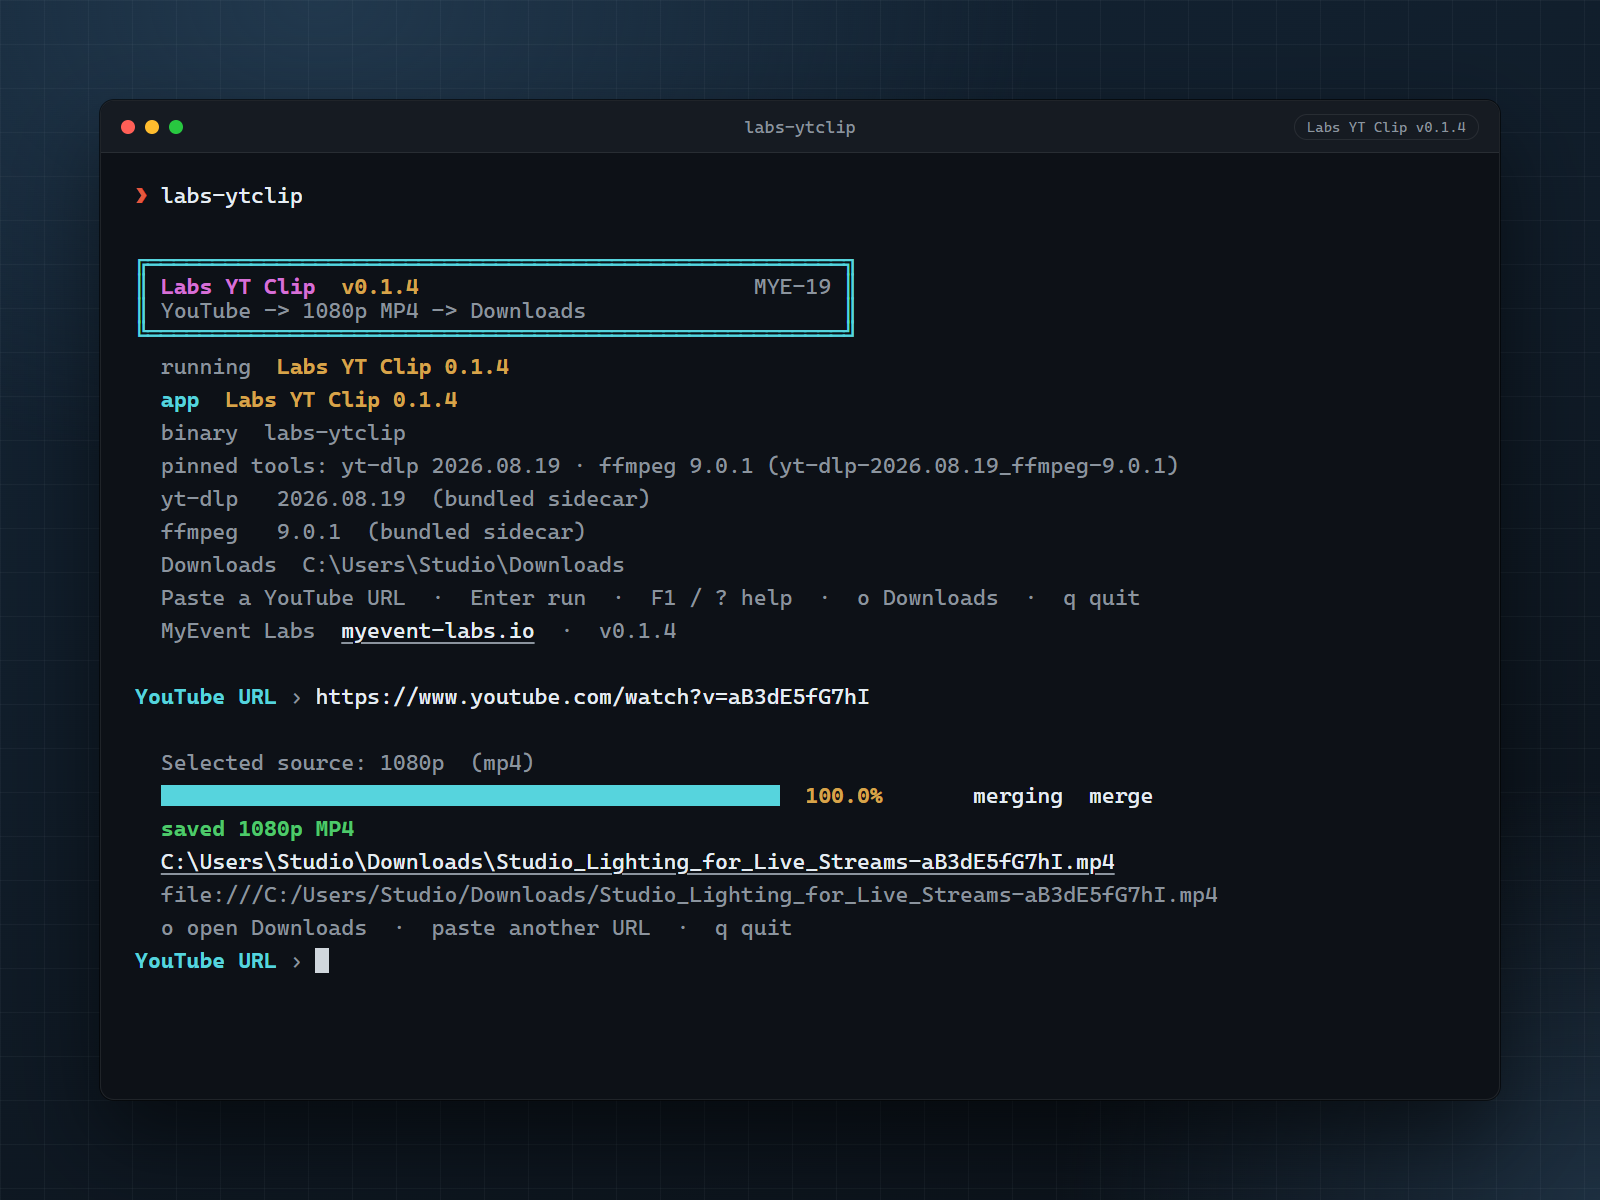Viewport: 1600px width, 1200px height.
Task: Click the 'o open Downloads' hint
Action: pos(264,928)
